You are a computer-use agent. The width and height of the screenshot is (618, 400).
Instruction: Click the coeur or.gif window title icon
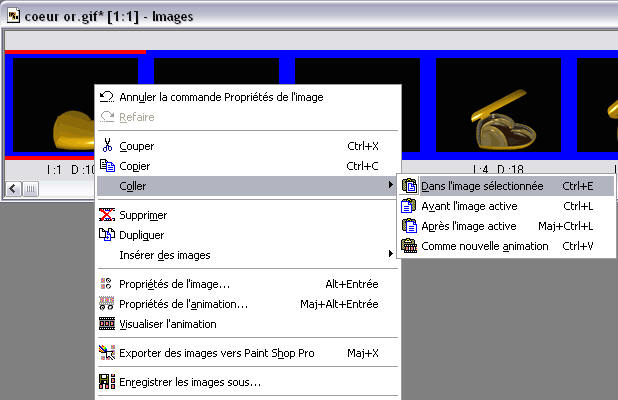coord(13,16)
